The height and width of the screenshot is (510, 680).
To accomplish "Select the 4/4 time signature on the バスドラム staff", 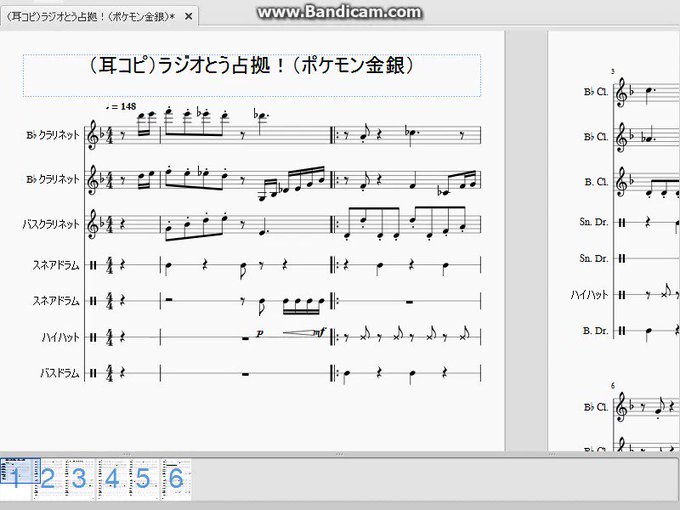I will click(109, 373).
